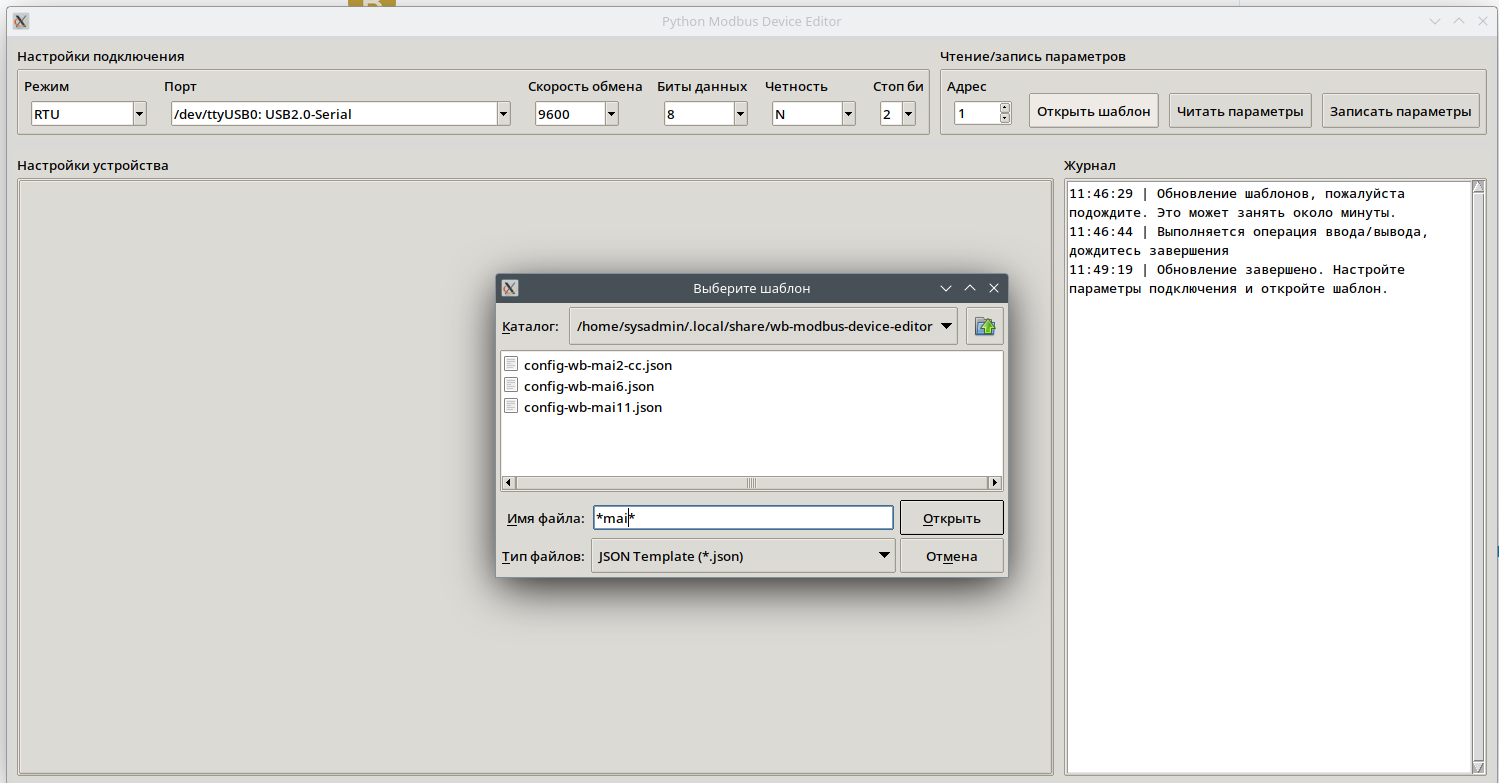Click the Читать параметры button
The width and height of the screenshot is (1499, 783).
click(x=1241, y=111)
